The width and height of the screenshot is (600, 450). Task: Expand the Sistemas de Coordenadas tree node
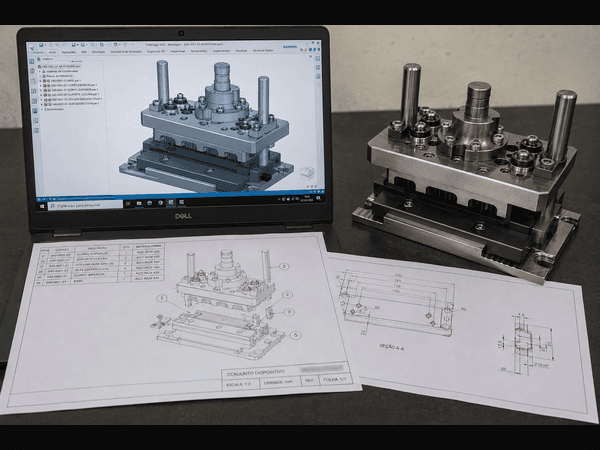coord(40,71)
